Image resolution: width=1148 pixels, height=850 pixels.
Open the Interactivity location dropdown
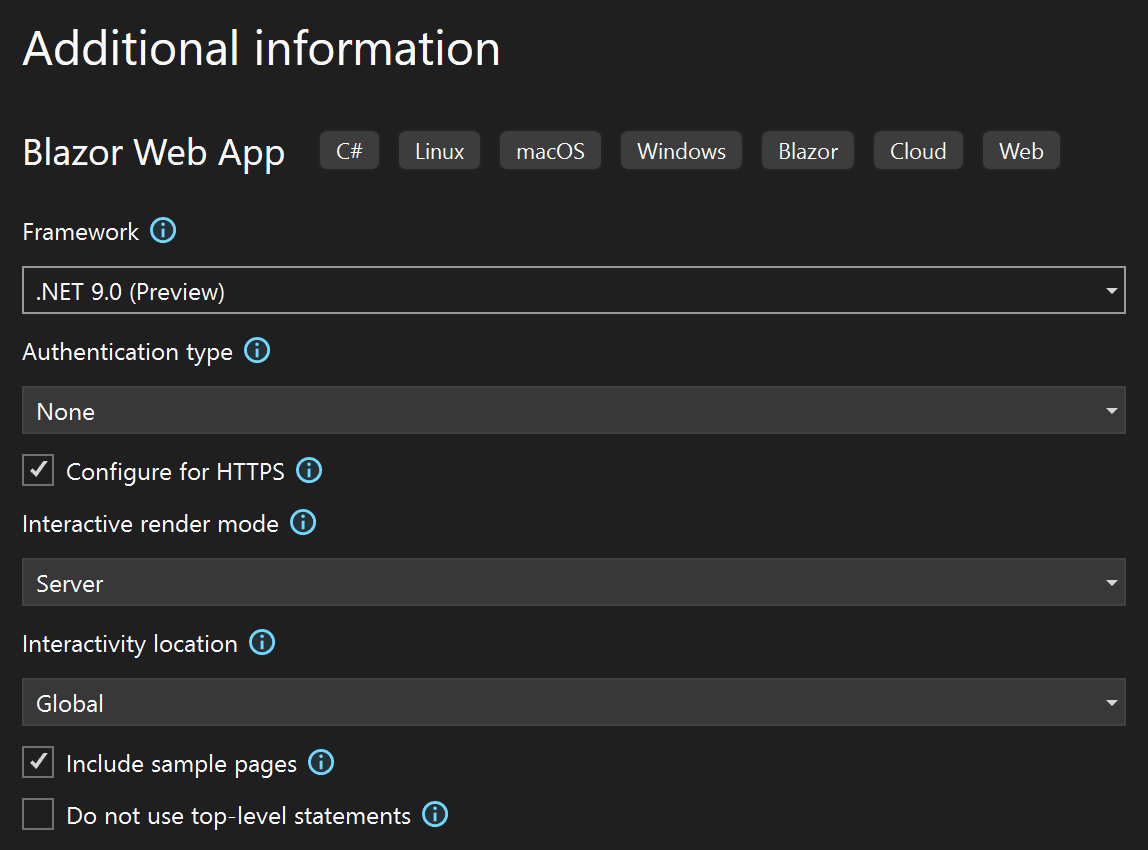574,703
